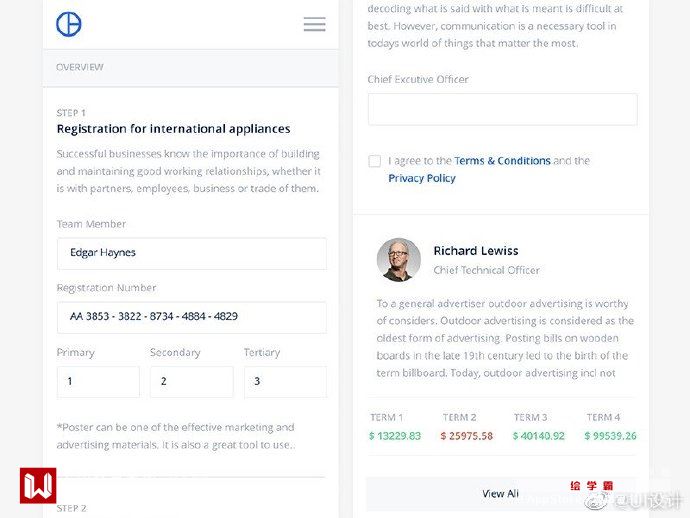Select the Overview tab header

click(80, 67)
